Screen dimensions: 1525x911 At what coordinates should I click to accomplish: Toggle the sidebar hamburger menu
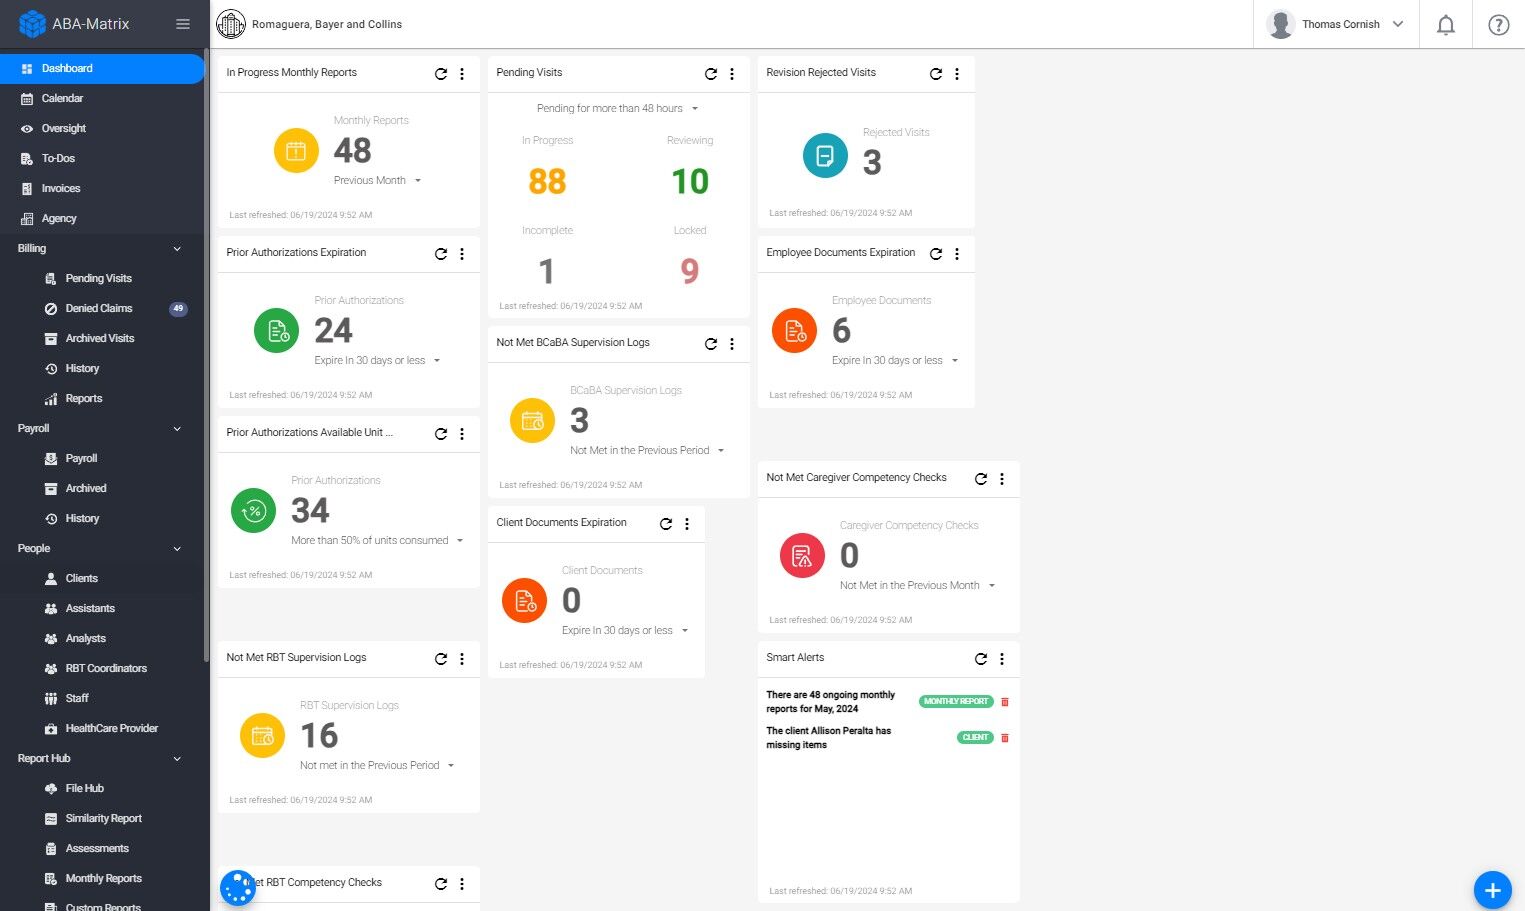[183, 24]
